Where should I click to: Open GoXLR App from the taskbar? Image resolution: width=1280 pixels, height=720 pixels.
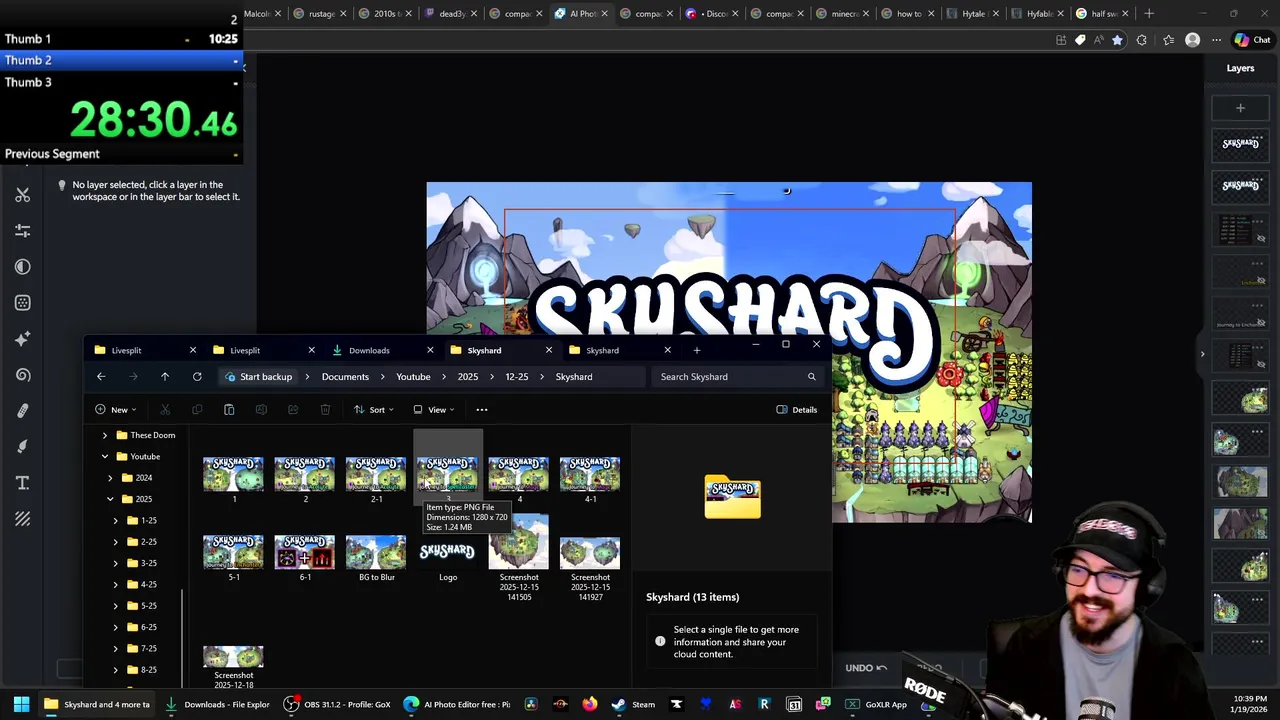coord(877,704)
